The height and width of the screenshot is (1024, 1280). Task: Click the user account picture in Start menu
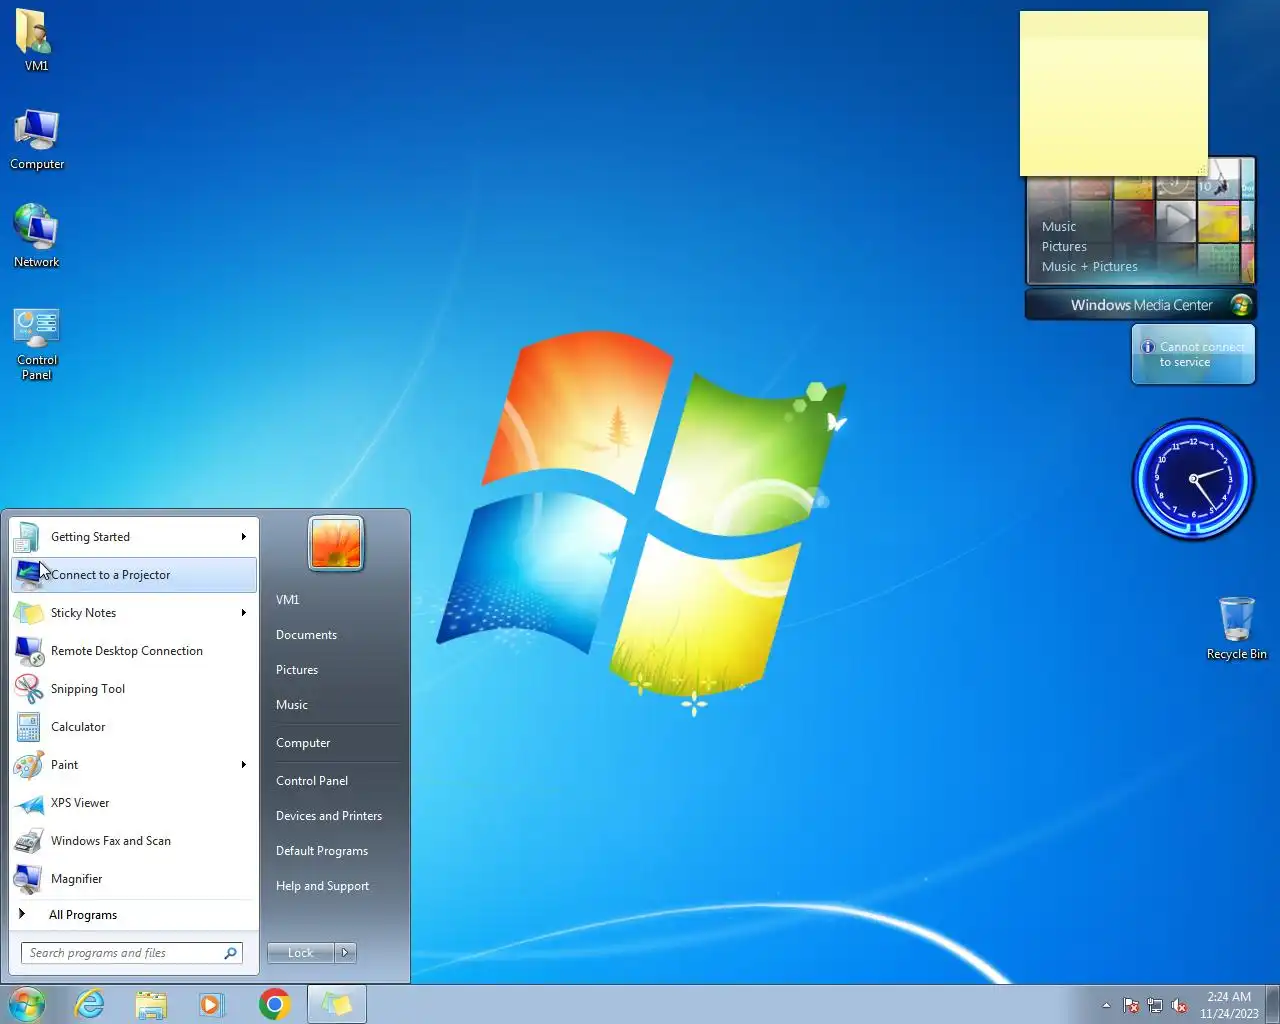(336, 543)
